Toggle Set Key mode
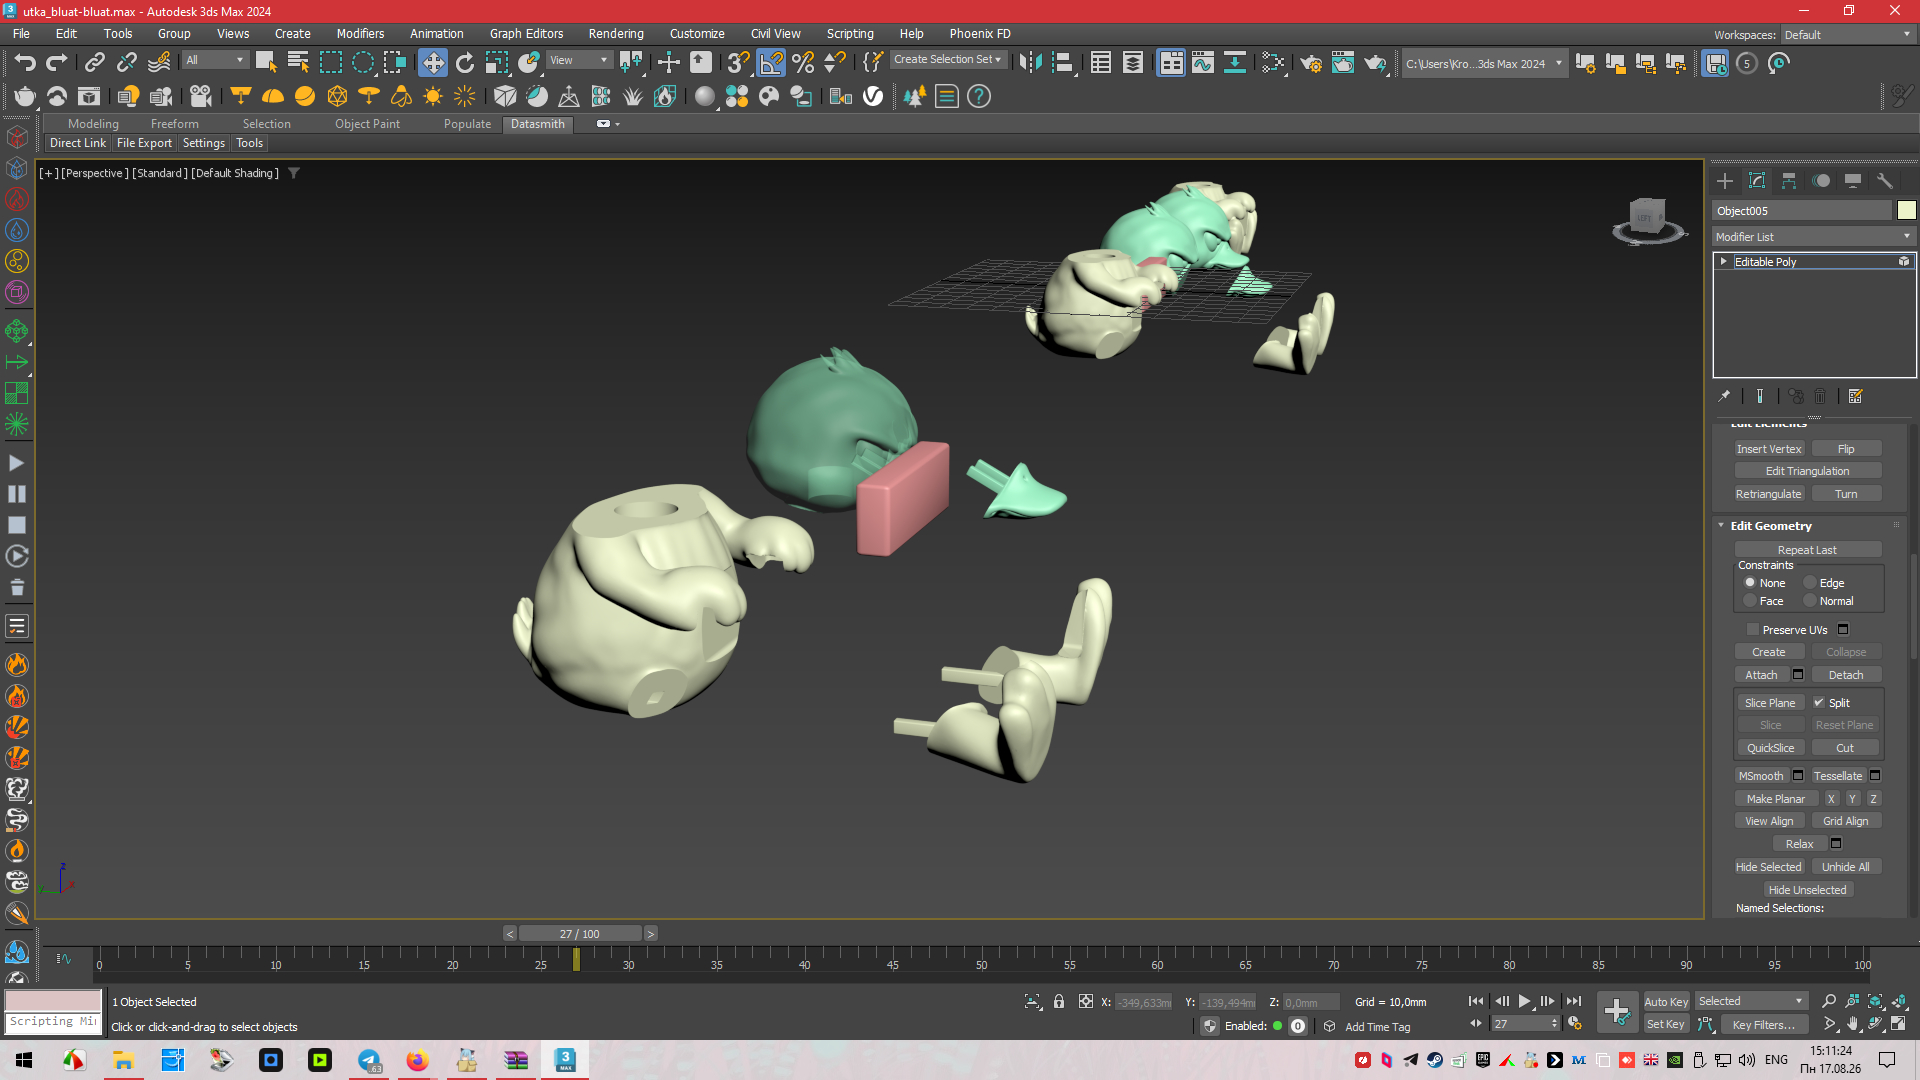The width and height of the screenshot is (1920, 1080). point(1666,1024)
